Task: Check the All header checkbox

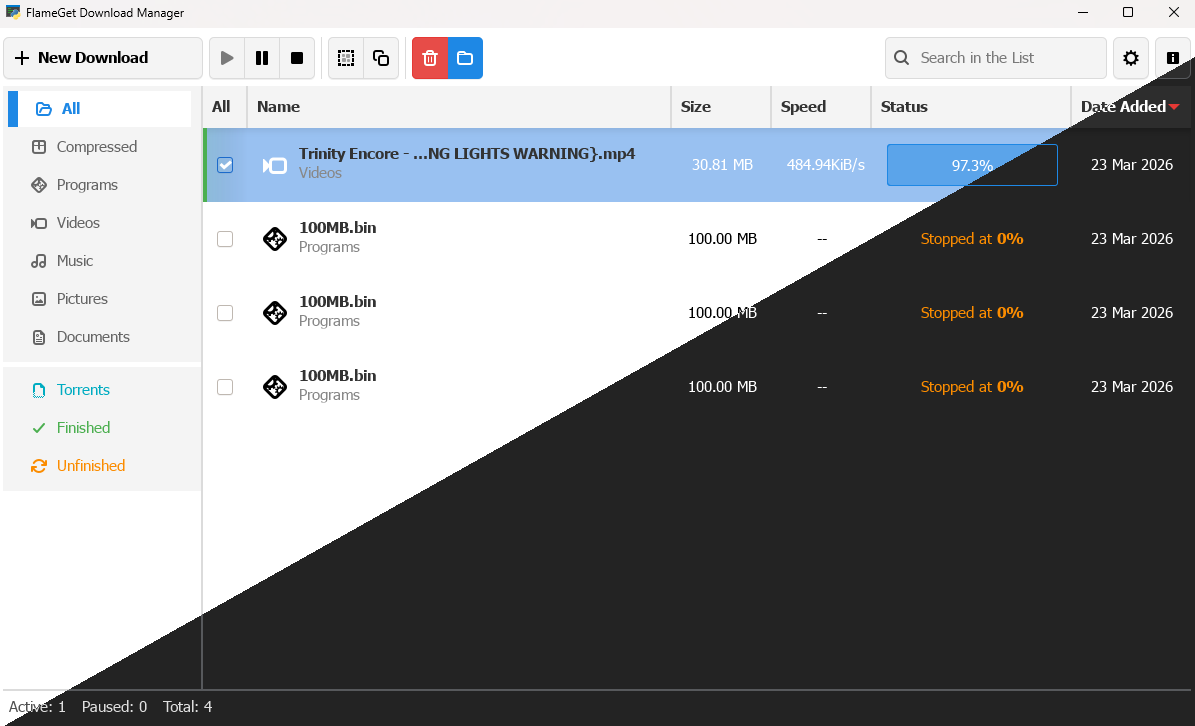Action: coord(222,107)
